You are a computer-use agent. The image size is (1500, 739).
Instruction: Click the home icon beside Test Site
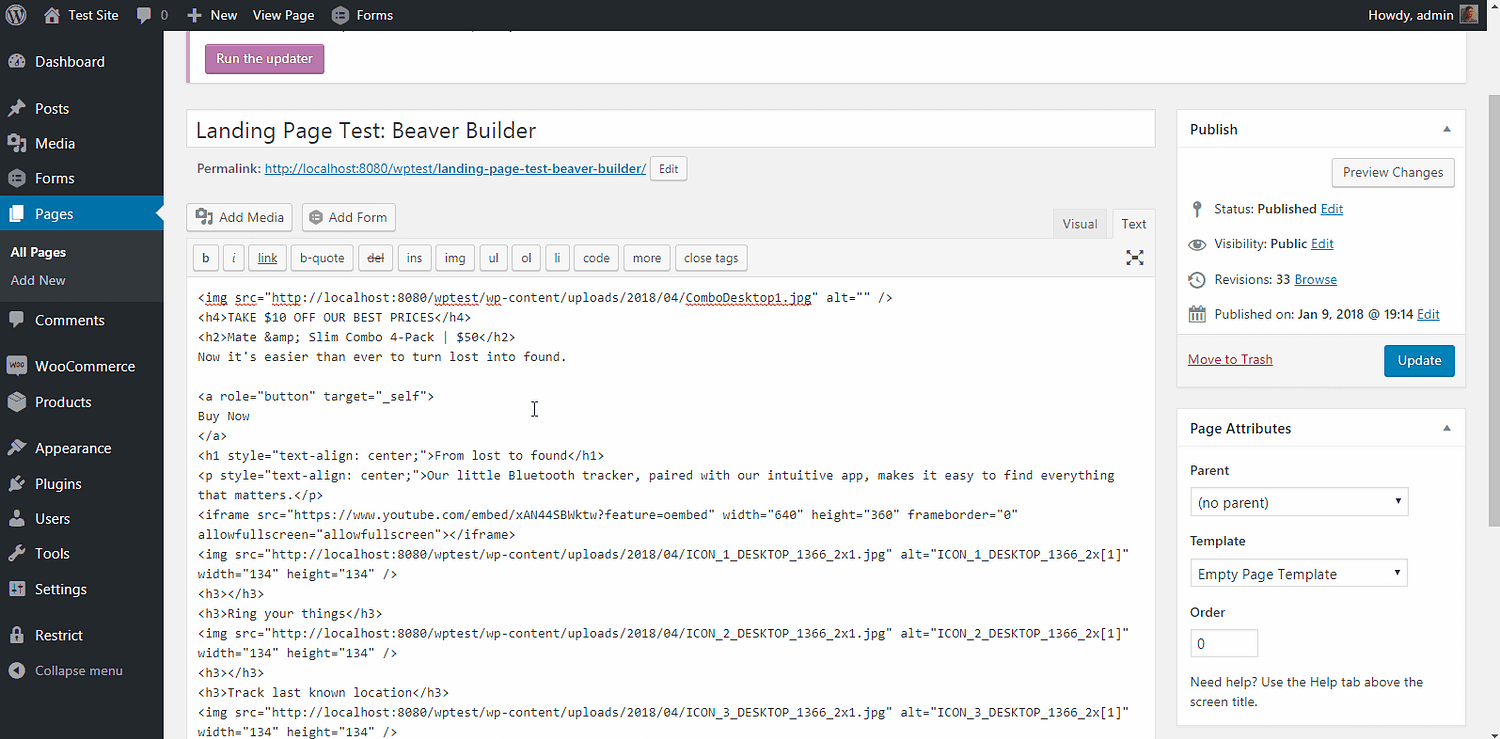point(52,15)
